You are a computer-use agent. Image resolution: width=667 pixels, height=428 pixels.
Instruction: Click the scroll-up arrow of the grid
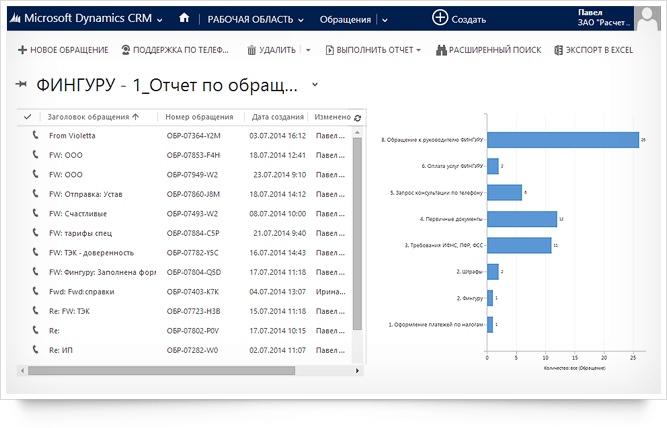358,133
